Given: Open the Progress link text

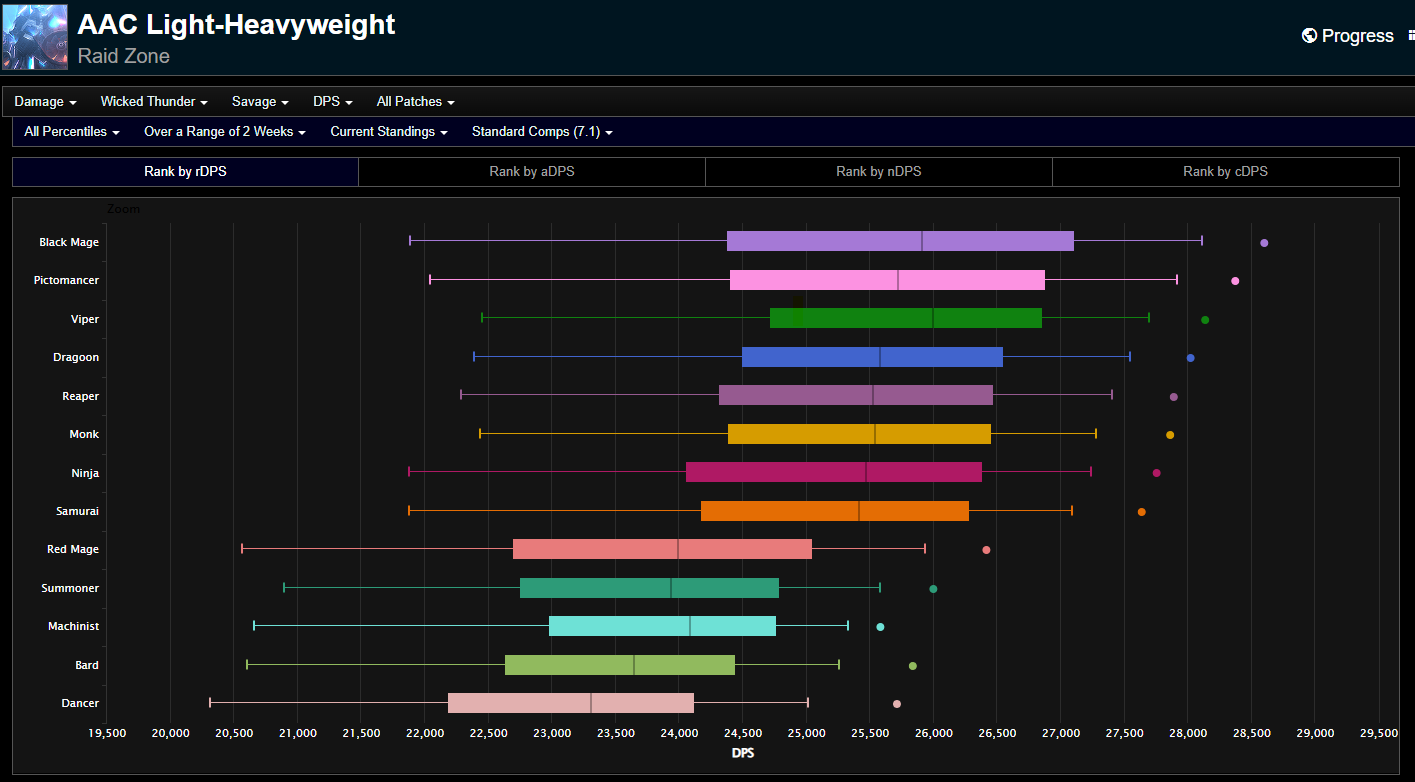Looking at the screenshot, I should pyautogui.click(x=1357, y=36).
